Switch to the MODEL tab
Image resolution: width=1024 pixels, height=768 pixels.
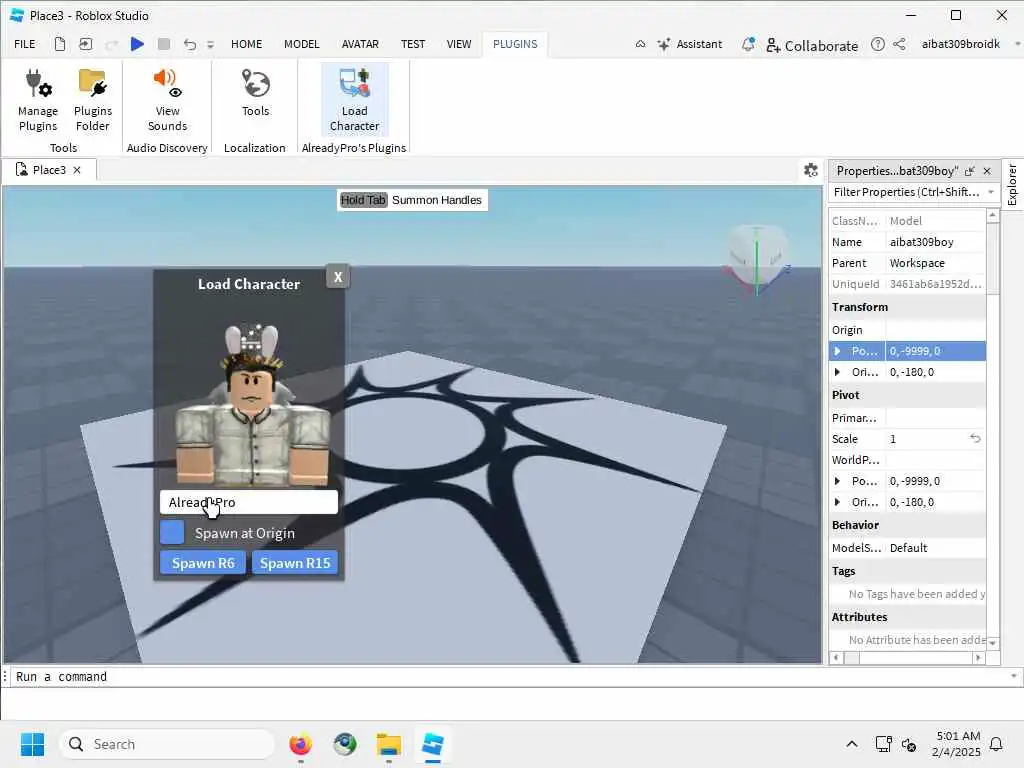(x=302, y=44)
